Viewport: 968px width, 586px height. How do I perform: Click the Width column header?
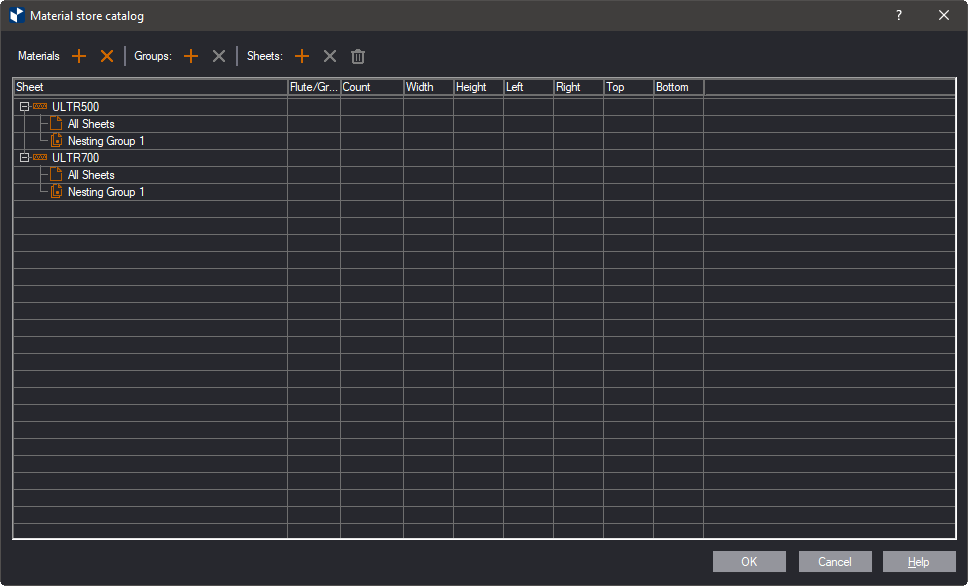[428, 87]
